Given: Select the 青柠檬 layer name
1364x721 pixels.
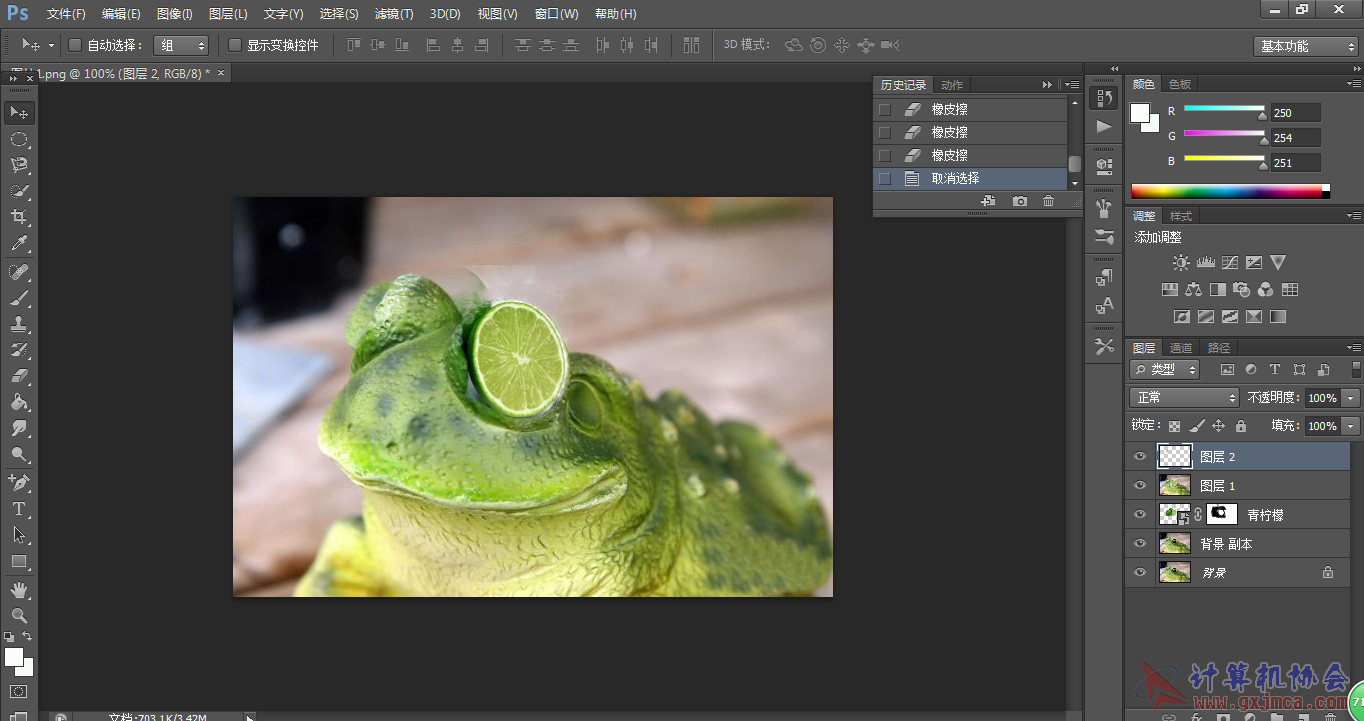Looking at the screenshot, I should coord(1265,516).
